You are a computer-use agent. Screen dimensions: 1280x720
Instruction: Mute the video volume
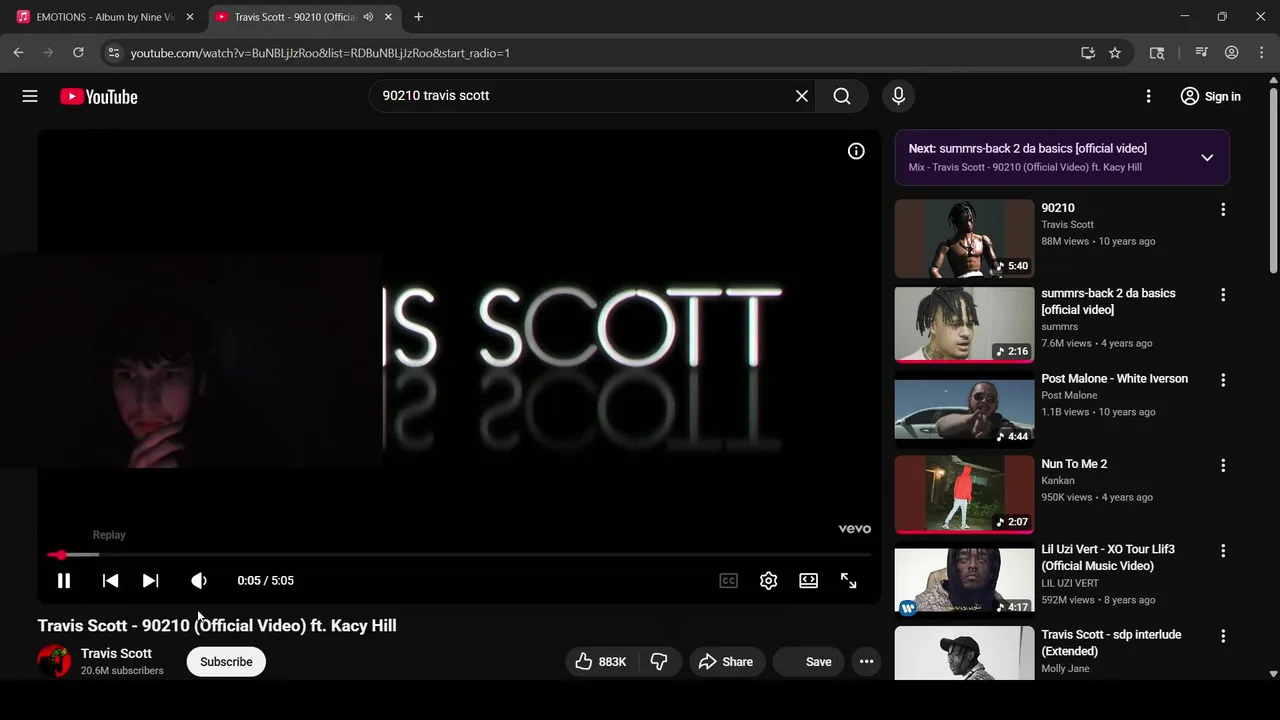click(199, 581)
